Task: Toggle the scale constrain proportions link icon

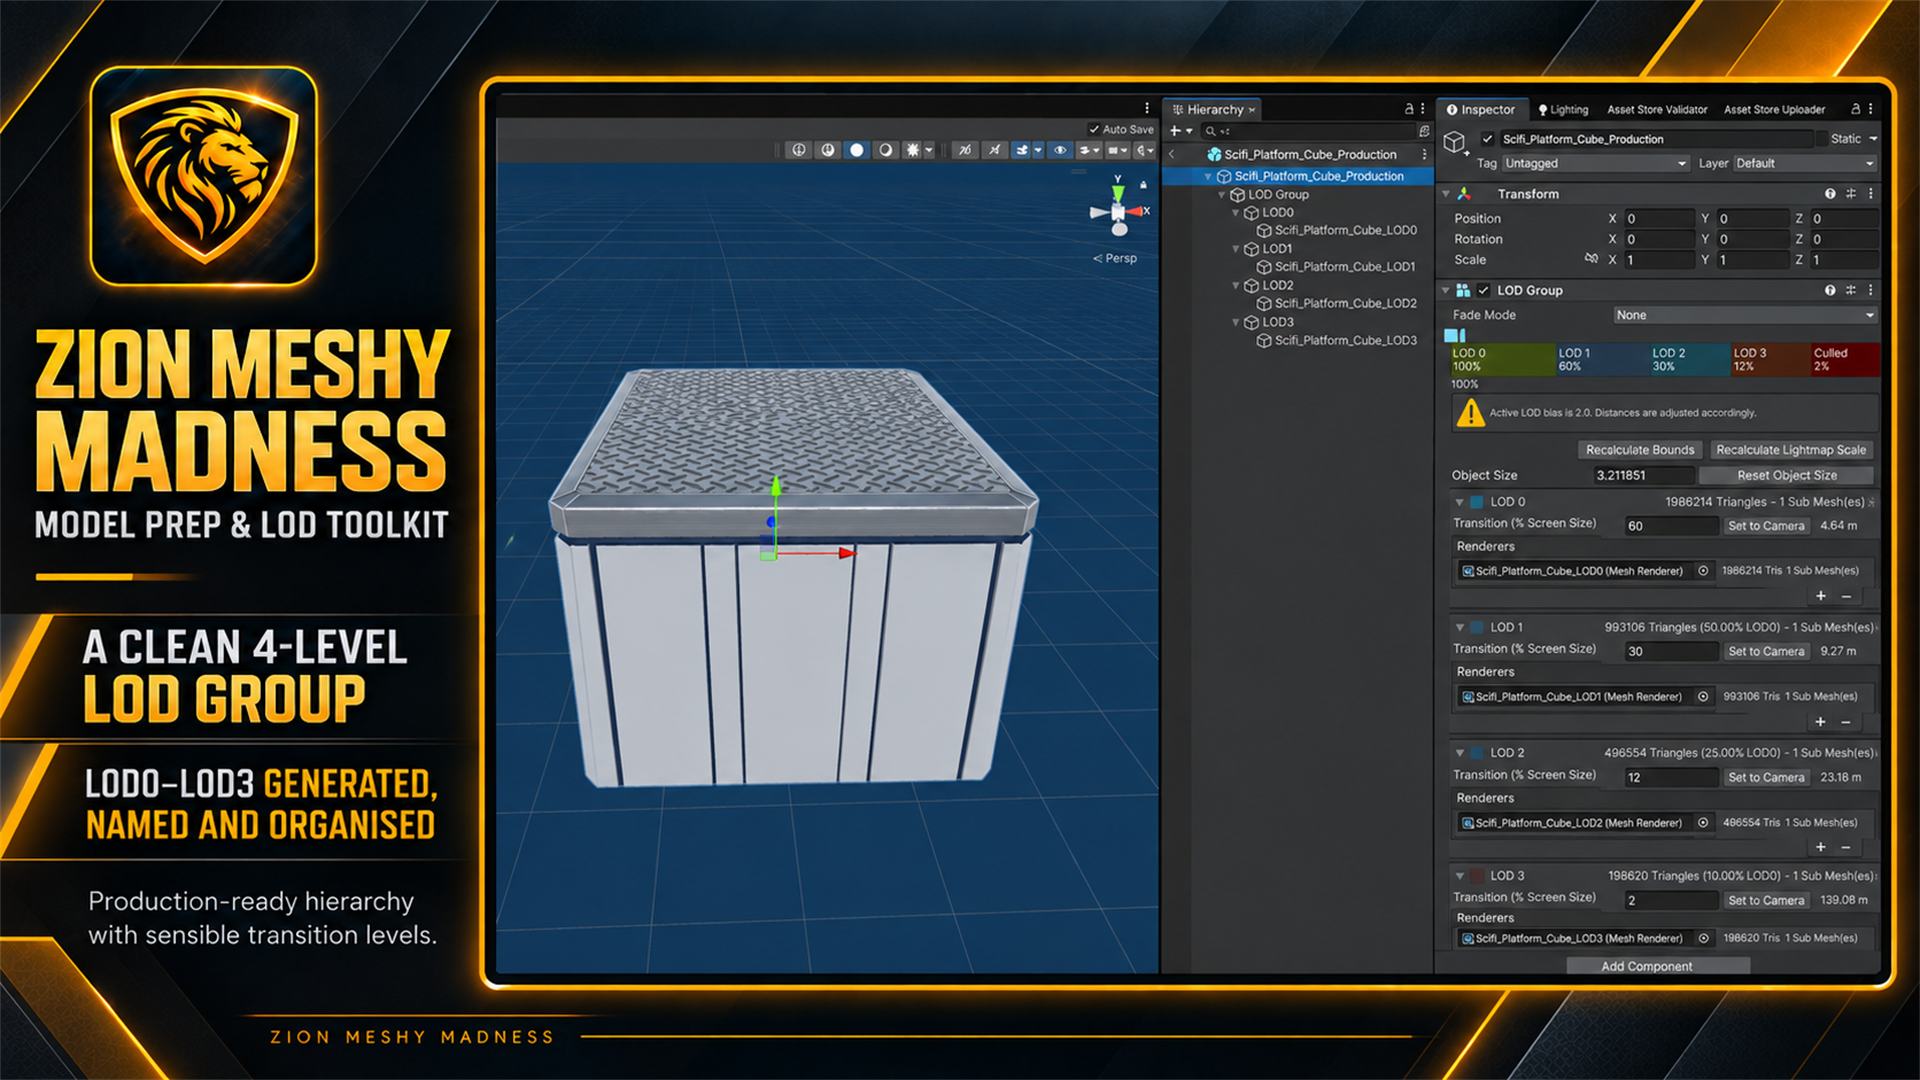Action: [x=1591, y=259]
